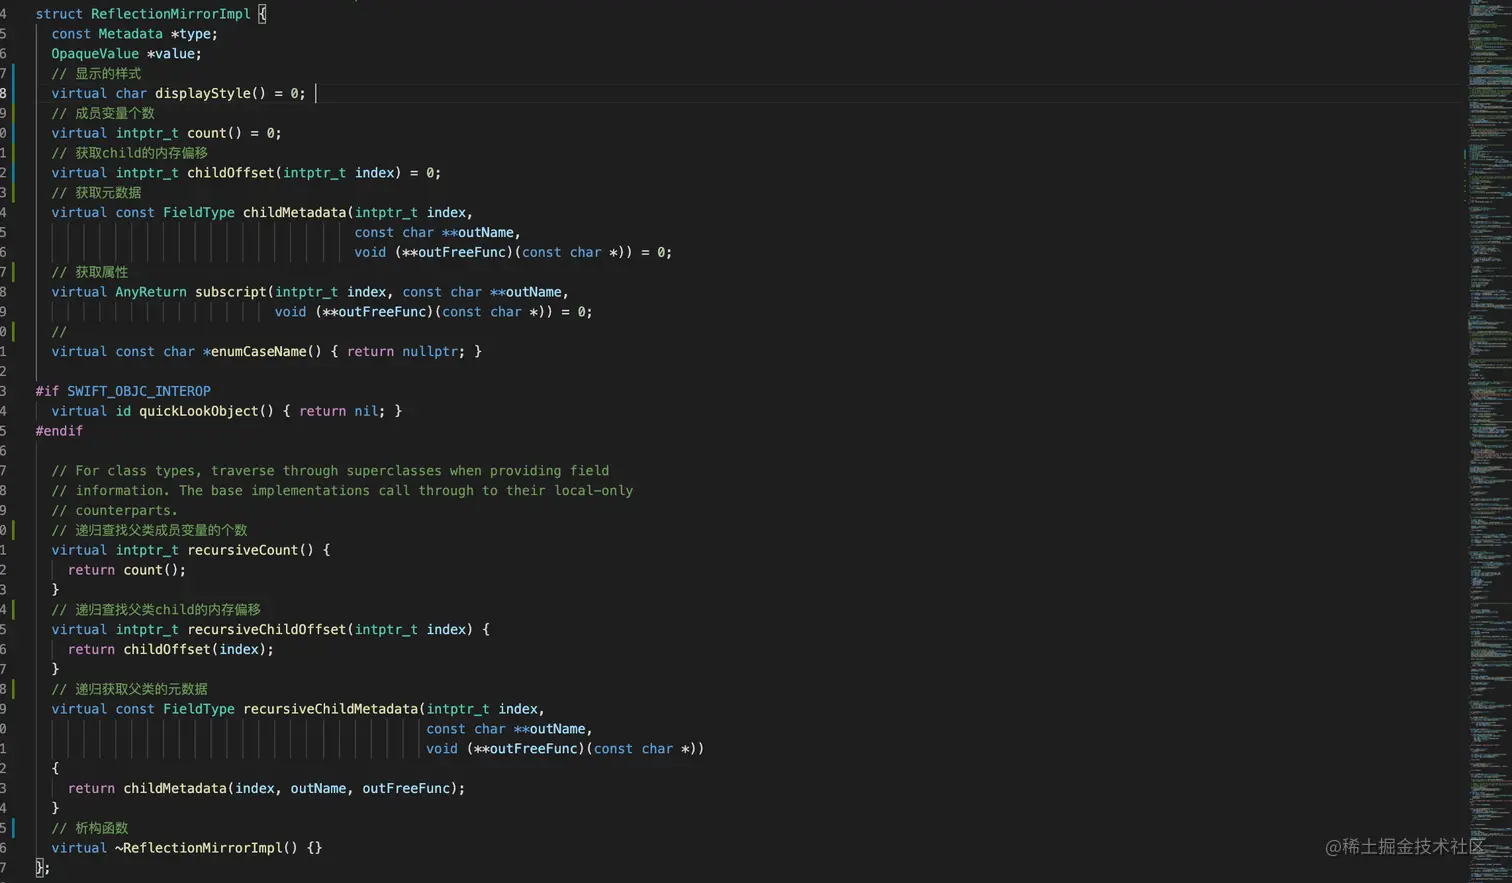Click the struct name ReflectionMirrorImpl
Viewport: 1512px width, 883px height.
(171, 14)
